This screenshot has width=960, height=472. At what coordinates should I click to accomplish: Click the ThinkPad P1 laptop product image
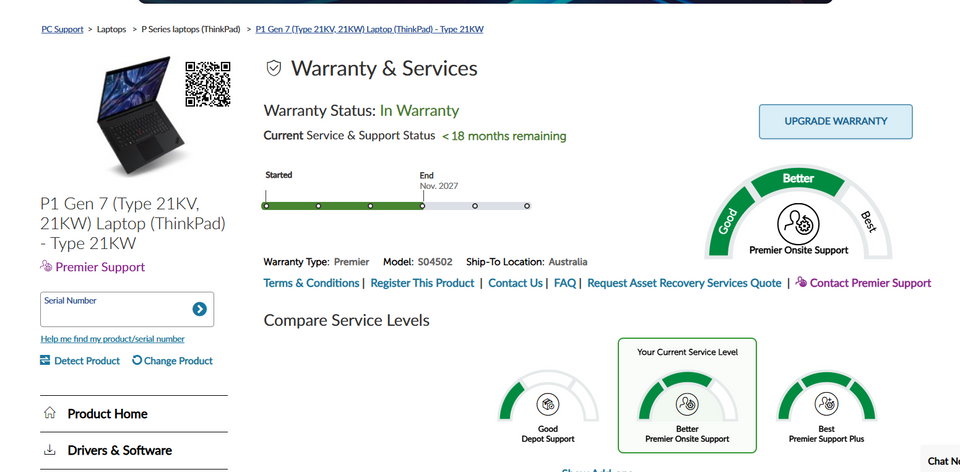(x=140, y=116)
